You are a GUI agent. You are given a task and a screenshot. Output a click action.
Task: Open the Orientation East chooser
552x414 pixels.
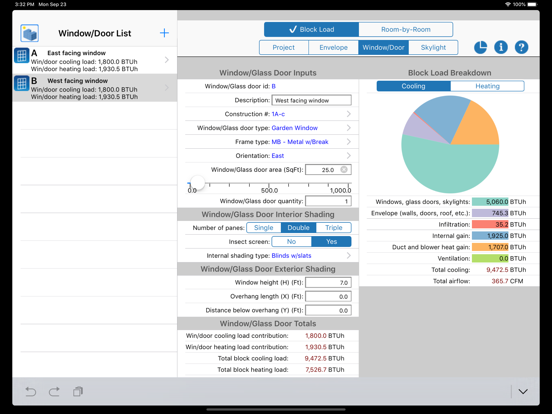272,156
